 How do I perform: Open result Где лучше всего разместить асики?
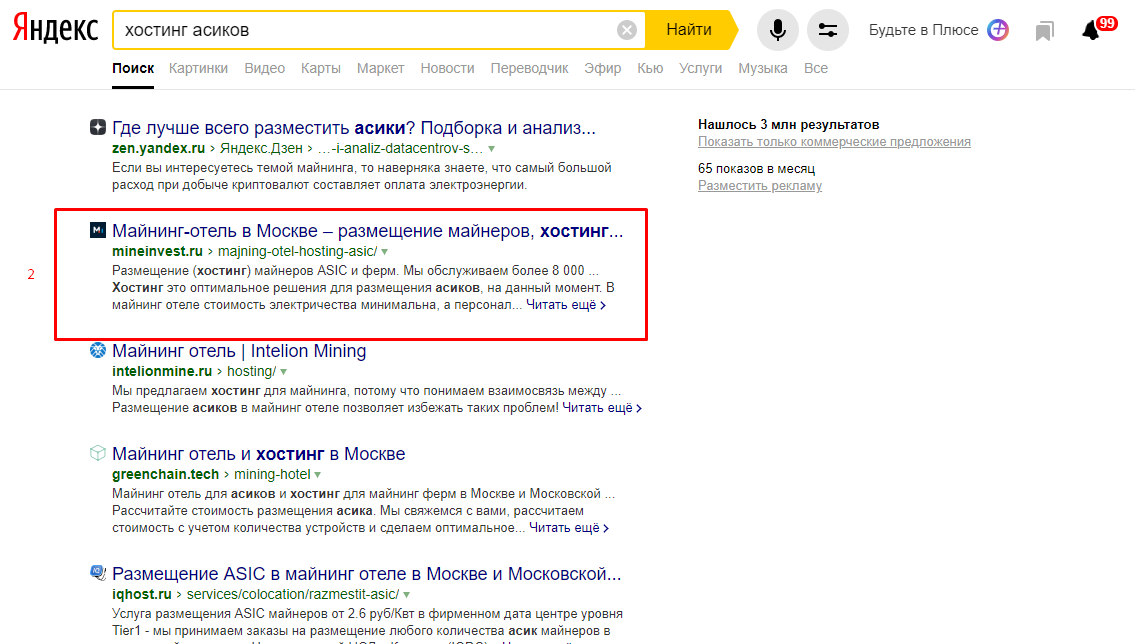coord(353,127)
